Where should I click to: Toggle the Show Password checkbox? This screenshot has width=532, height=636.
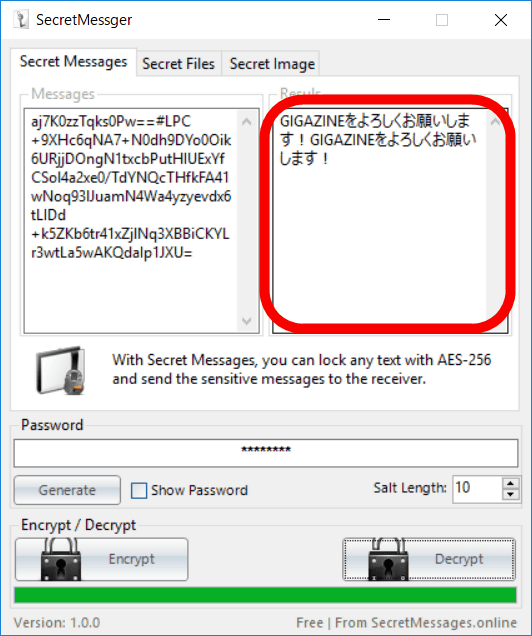[x=139, y=490]
